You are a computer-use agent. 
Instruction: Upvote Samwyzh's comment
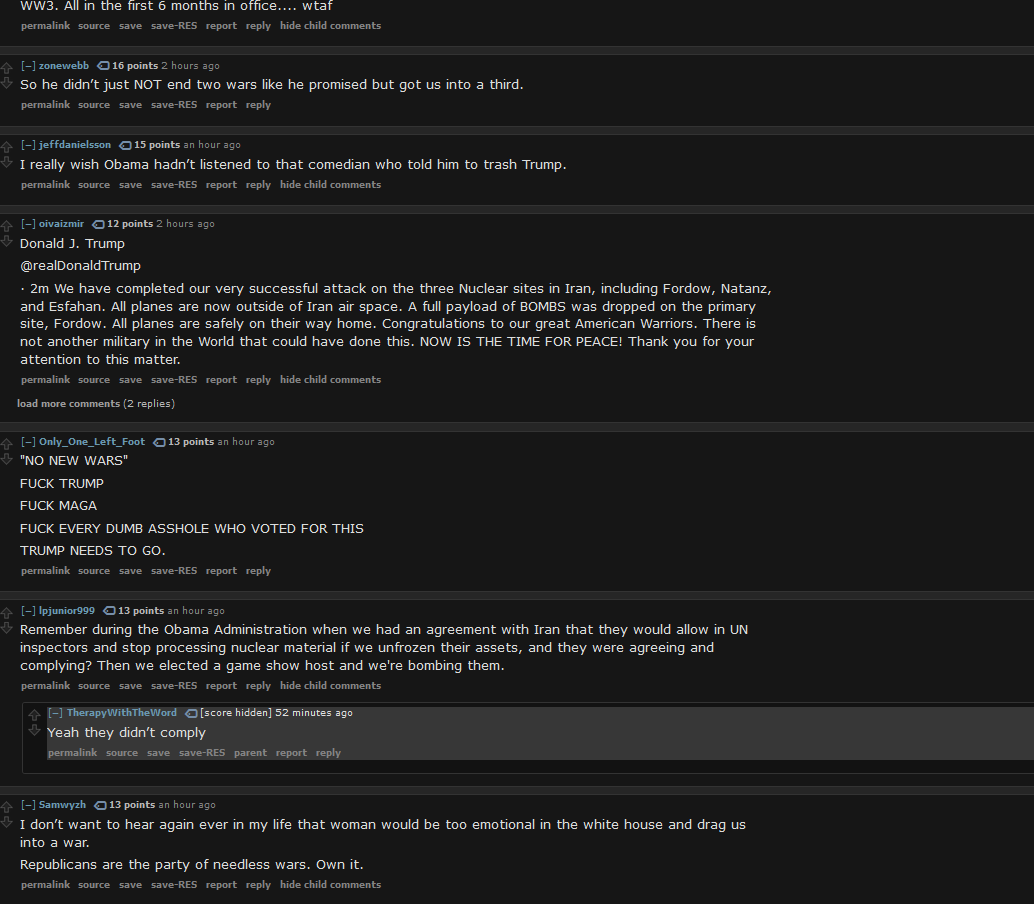[7, 806]
